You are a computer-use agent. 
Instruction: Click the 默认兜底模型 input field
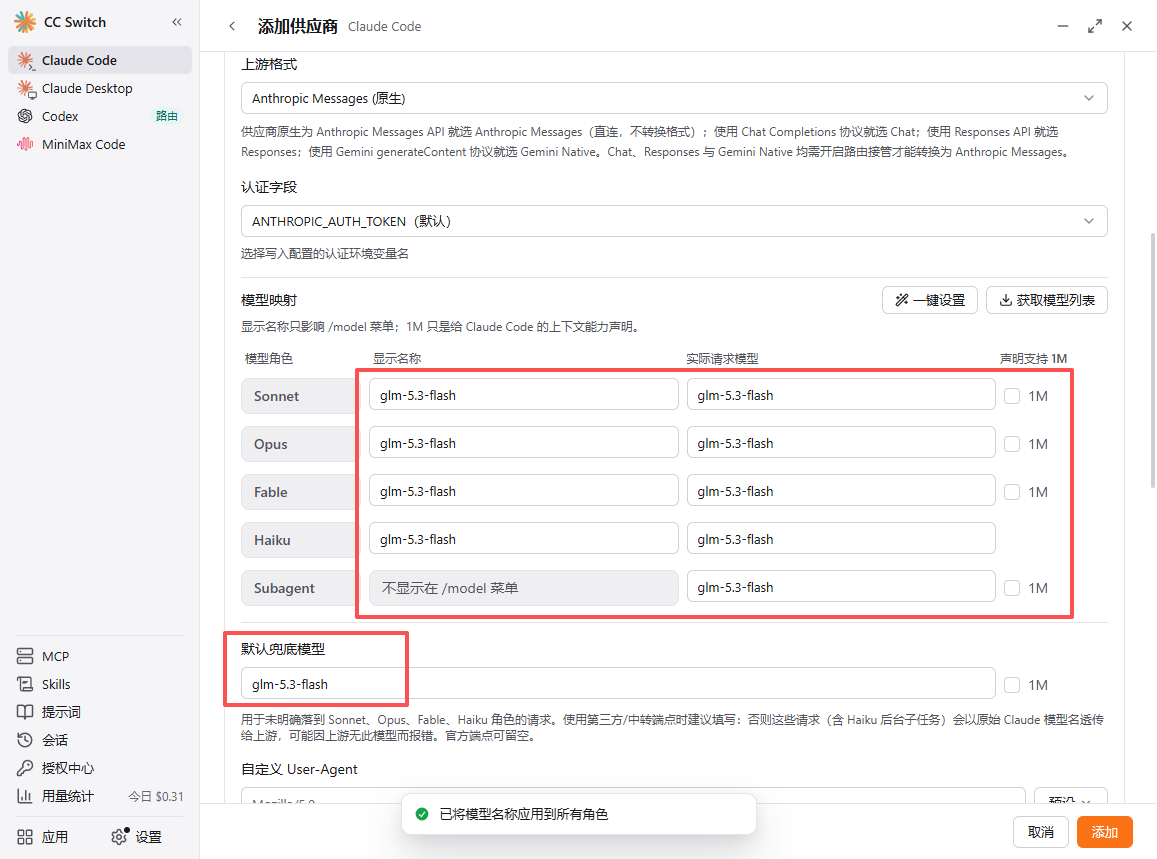(x=618, y=684)
